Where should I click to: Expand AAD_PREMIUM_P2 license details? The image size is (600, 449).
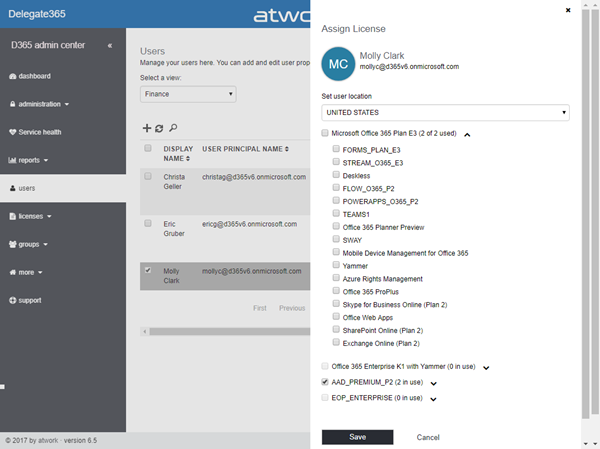point(434,384)
